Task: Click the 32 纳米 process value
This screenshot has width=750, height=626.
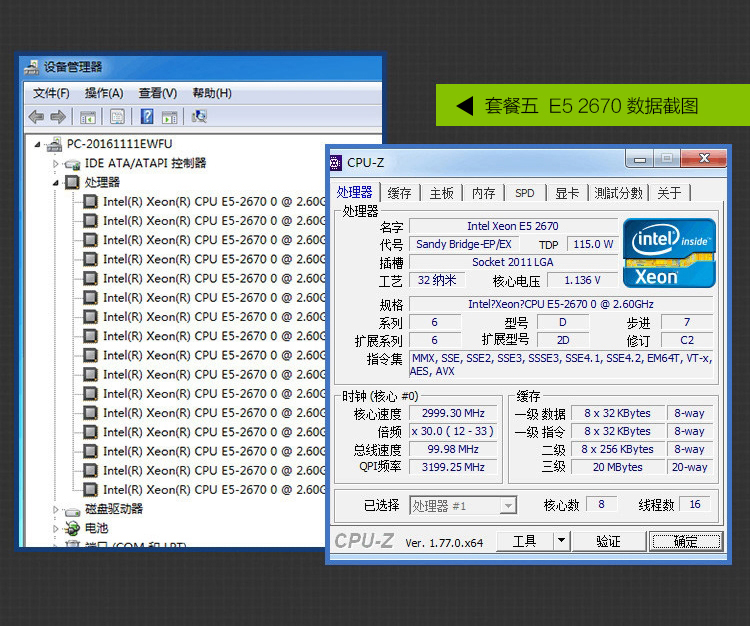Action: [x=437, y=280]
